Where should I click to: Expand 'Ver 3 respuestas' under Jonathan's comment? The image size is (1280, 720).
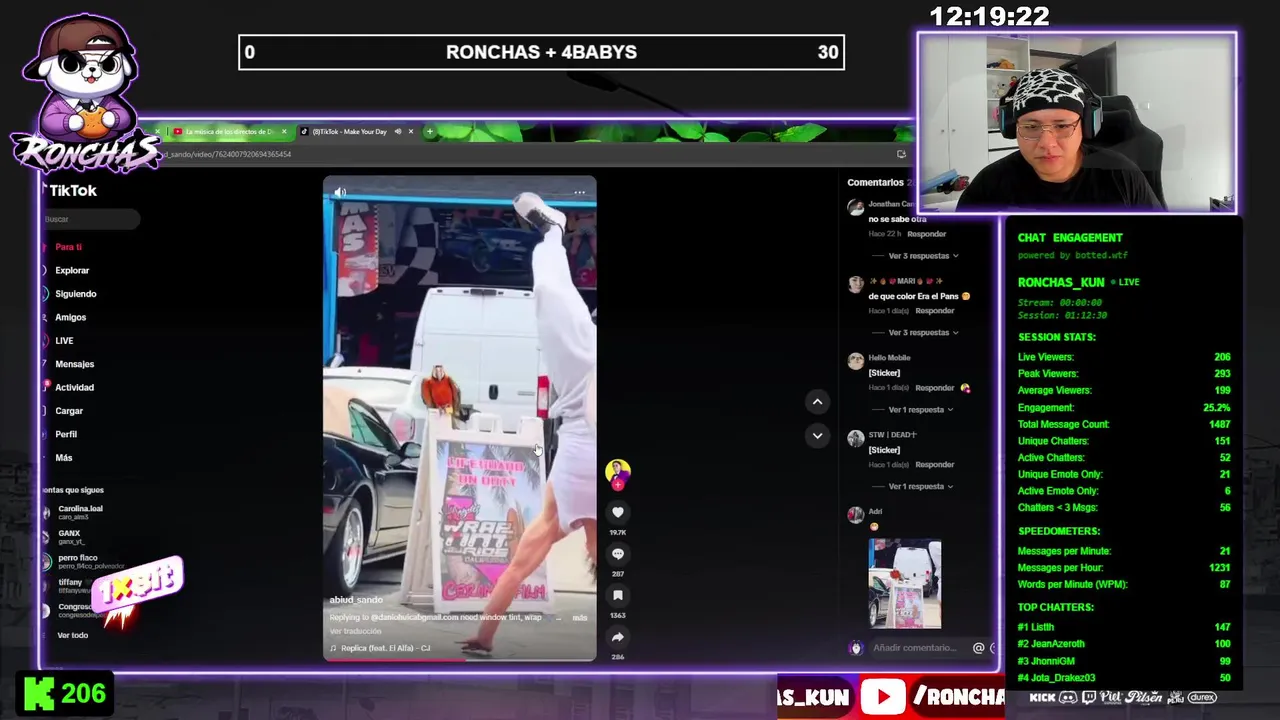[x=923, y=256]
